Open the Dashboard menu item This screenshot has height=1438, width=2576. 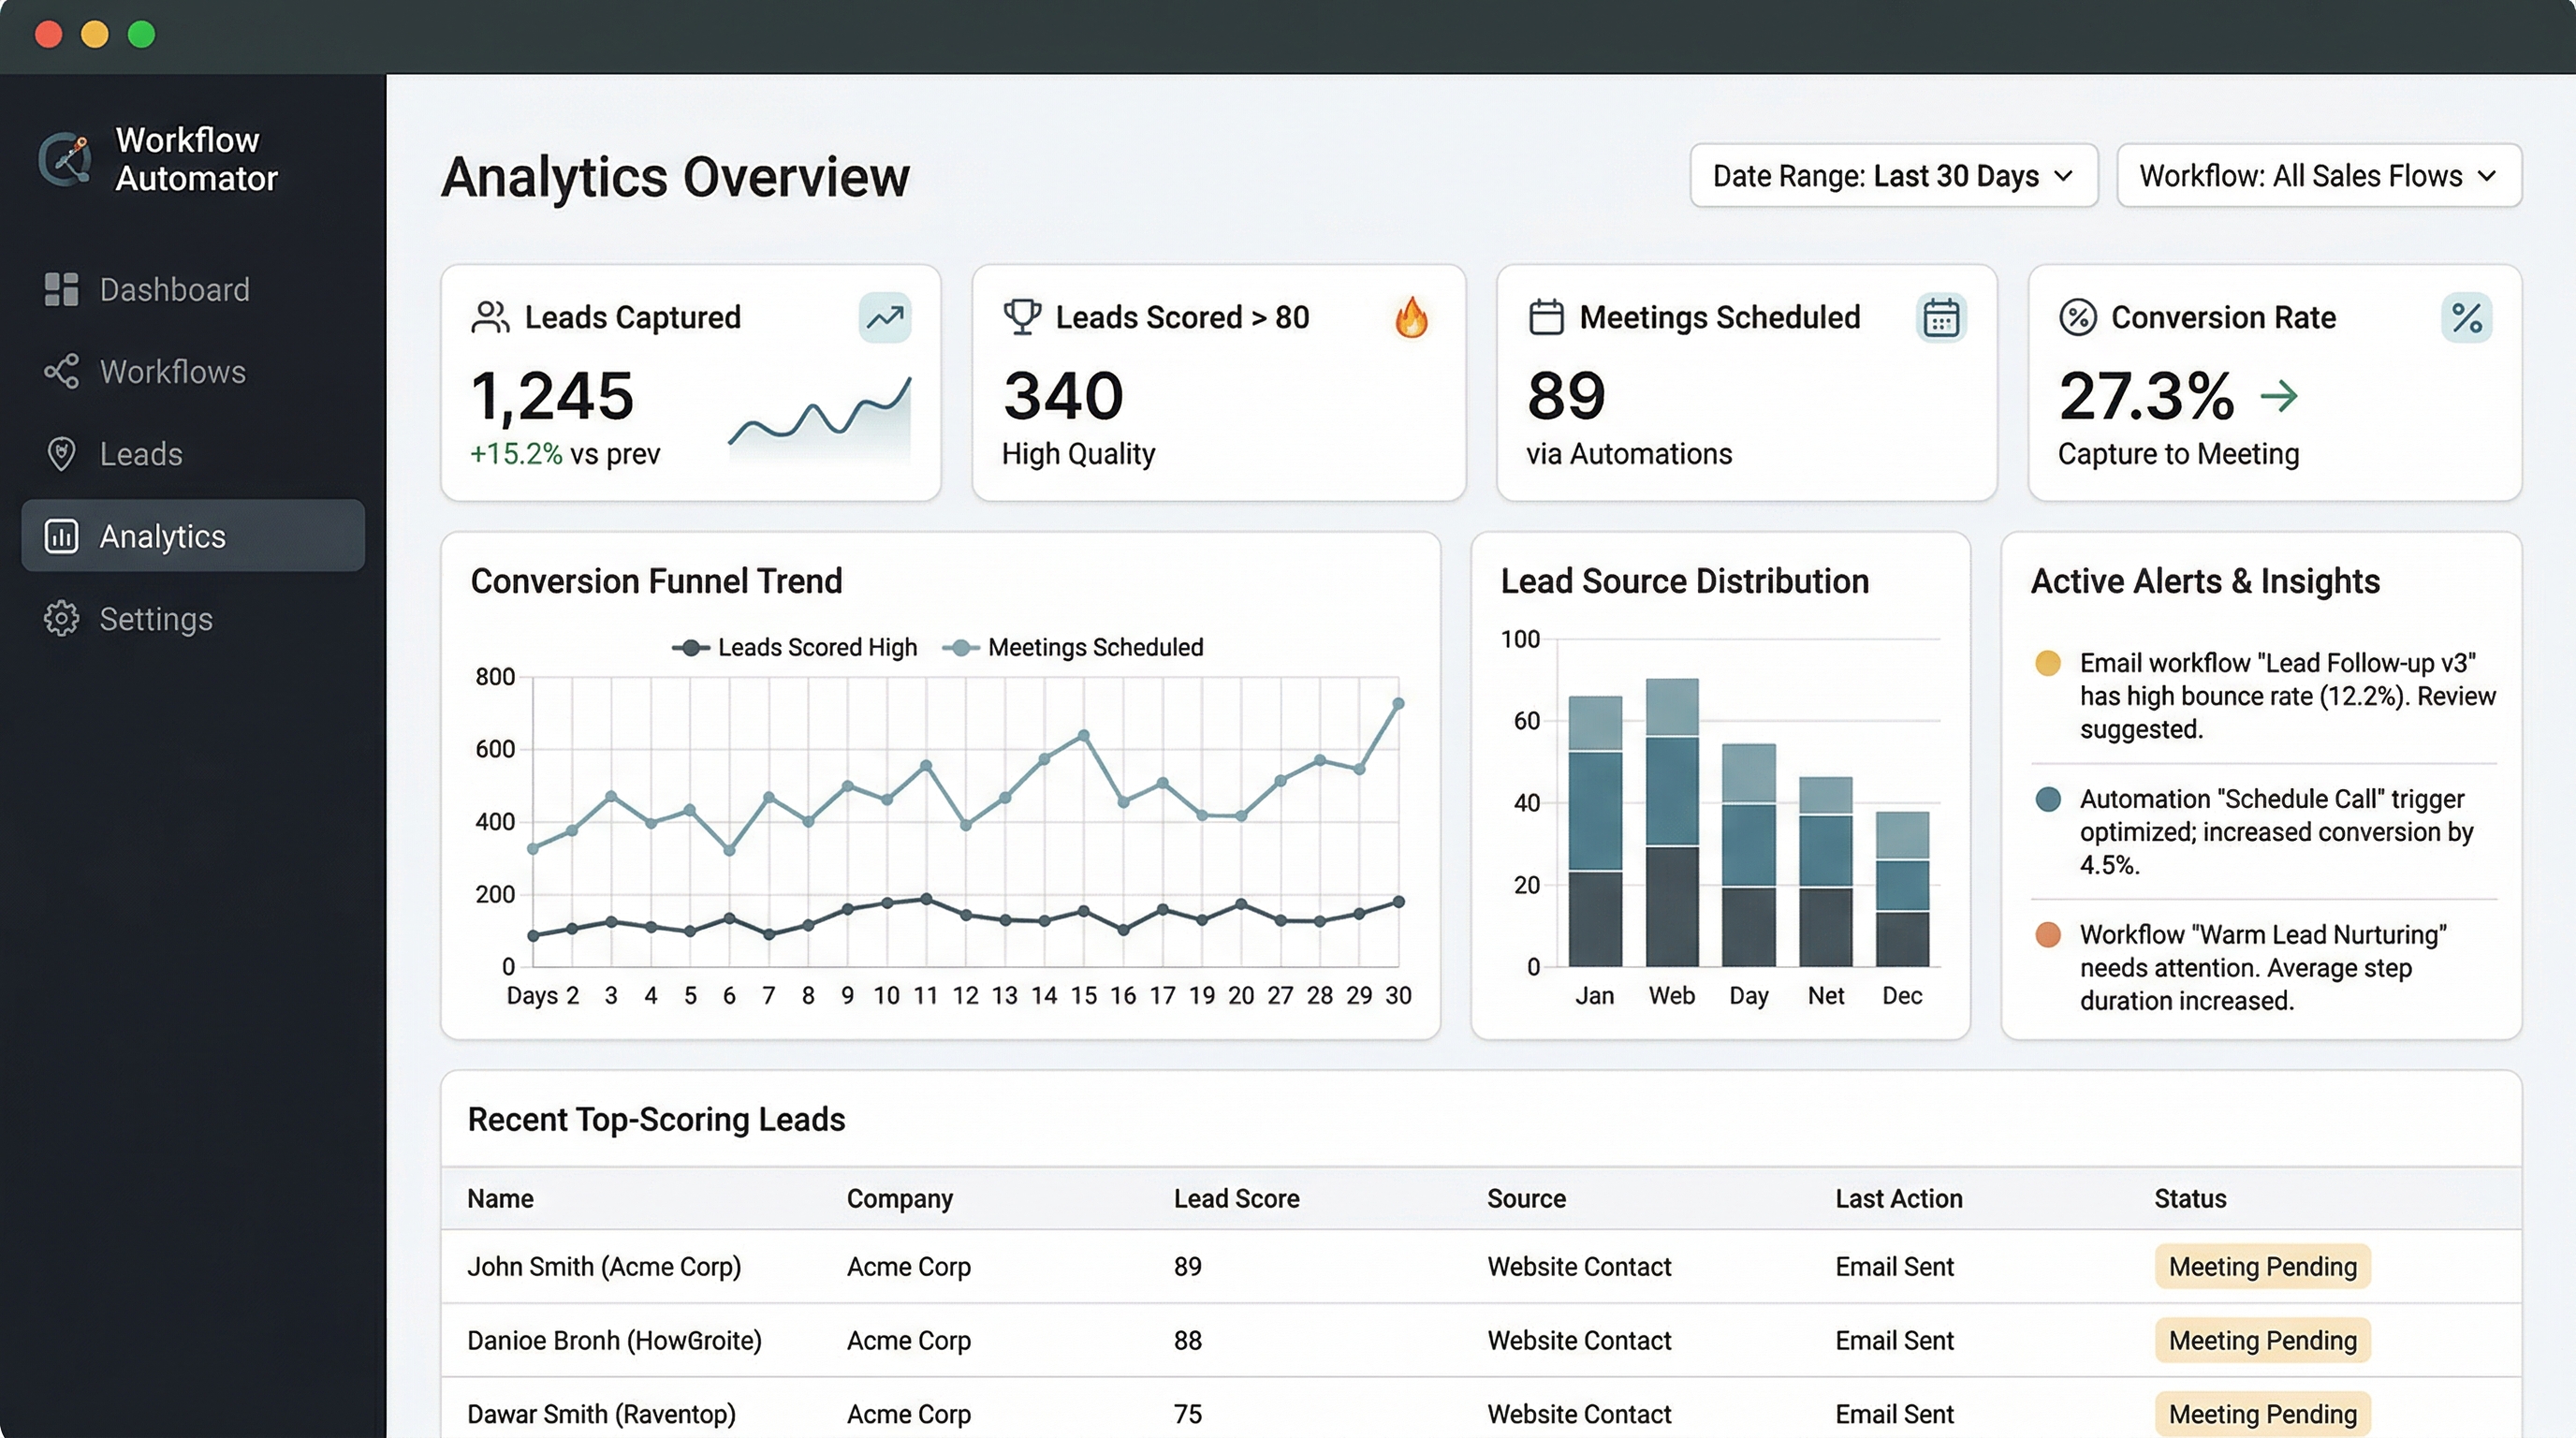[x=174, y=290]
